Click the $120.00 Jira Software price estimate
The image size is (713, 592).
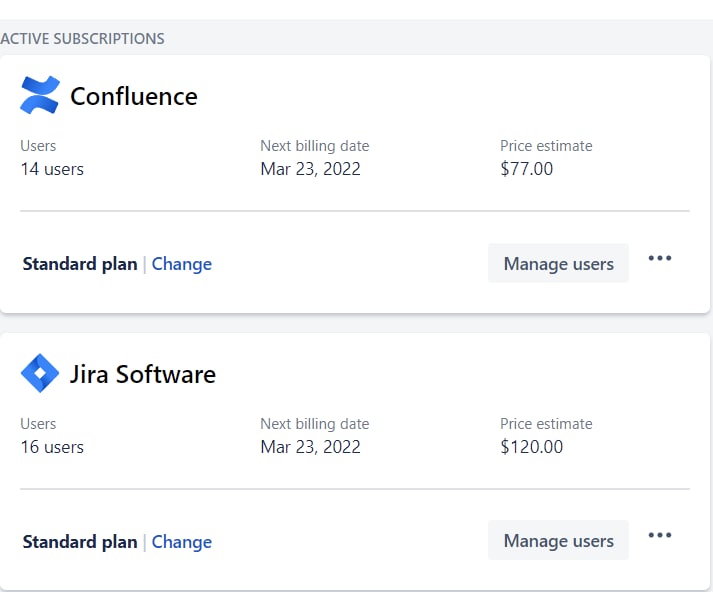click(531, 447)
